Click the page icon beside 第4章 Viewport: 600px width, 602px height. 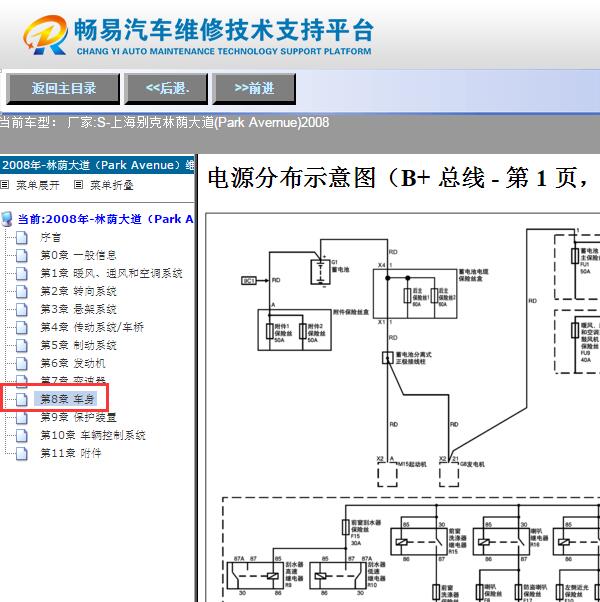22,328
